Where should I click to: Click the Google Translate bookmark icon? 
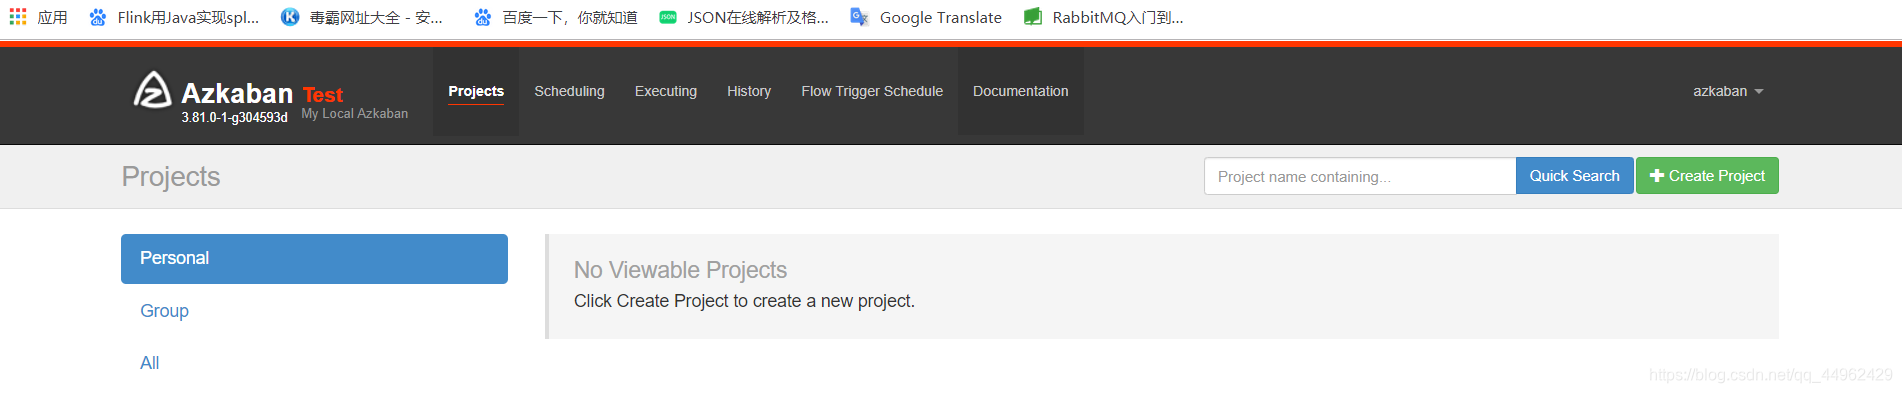click(859, 17)
